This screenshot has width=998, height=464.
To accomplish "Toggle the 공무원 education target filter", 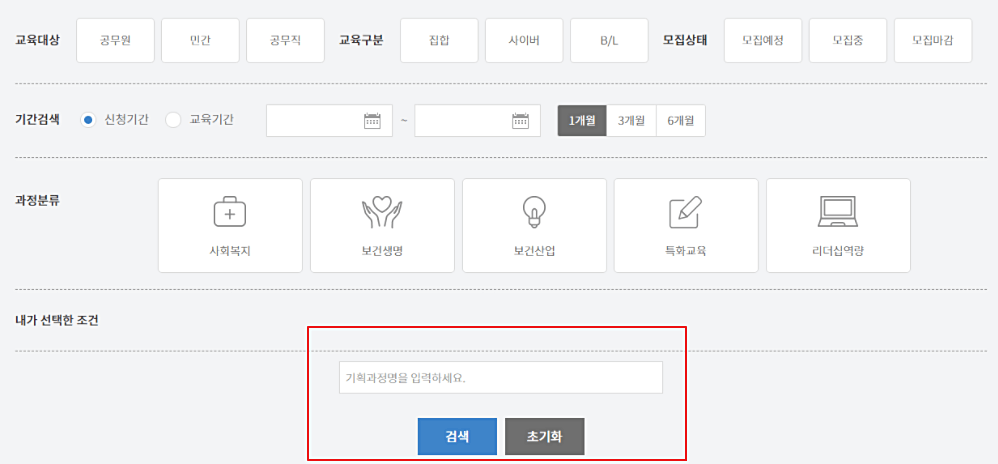I will click(115, 40).
